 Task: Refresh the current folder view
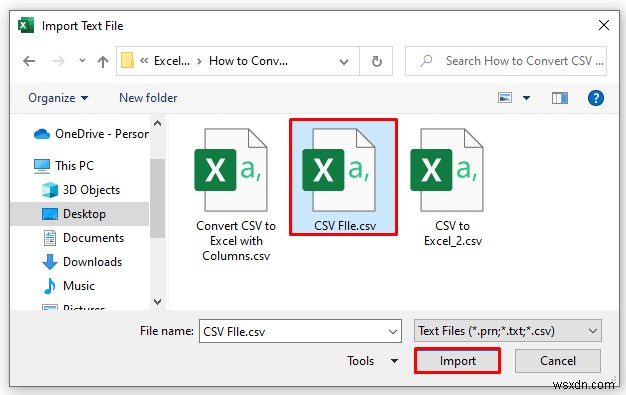(x=376, y=61)
